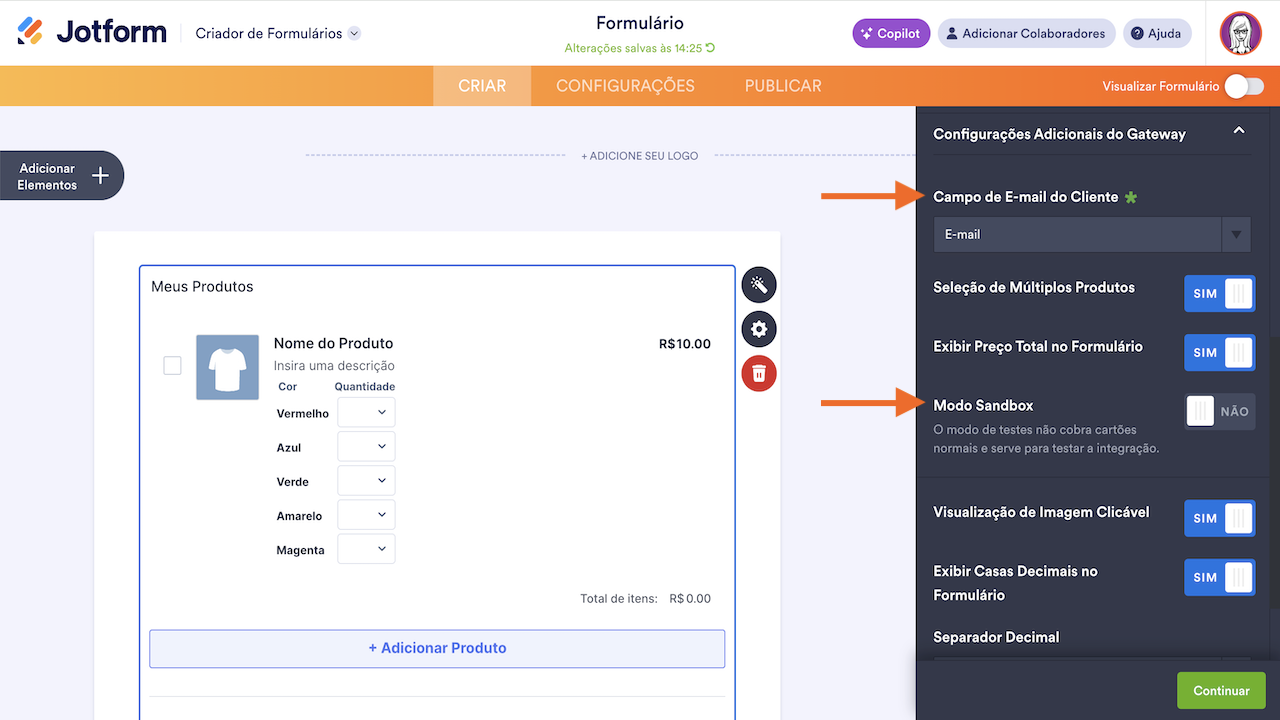
Task: Click the magic wand styling icon
Action: click(758, 284)
